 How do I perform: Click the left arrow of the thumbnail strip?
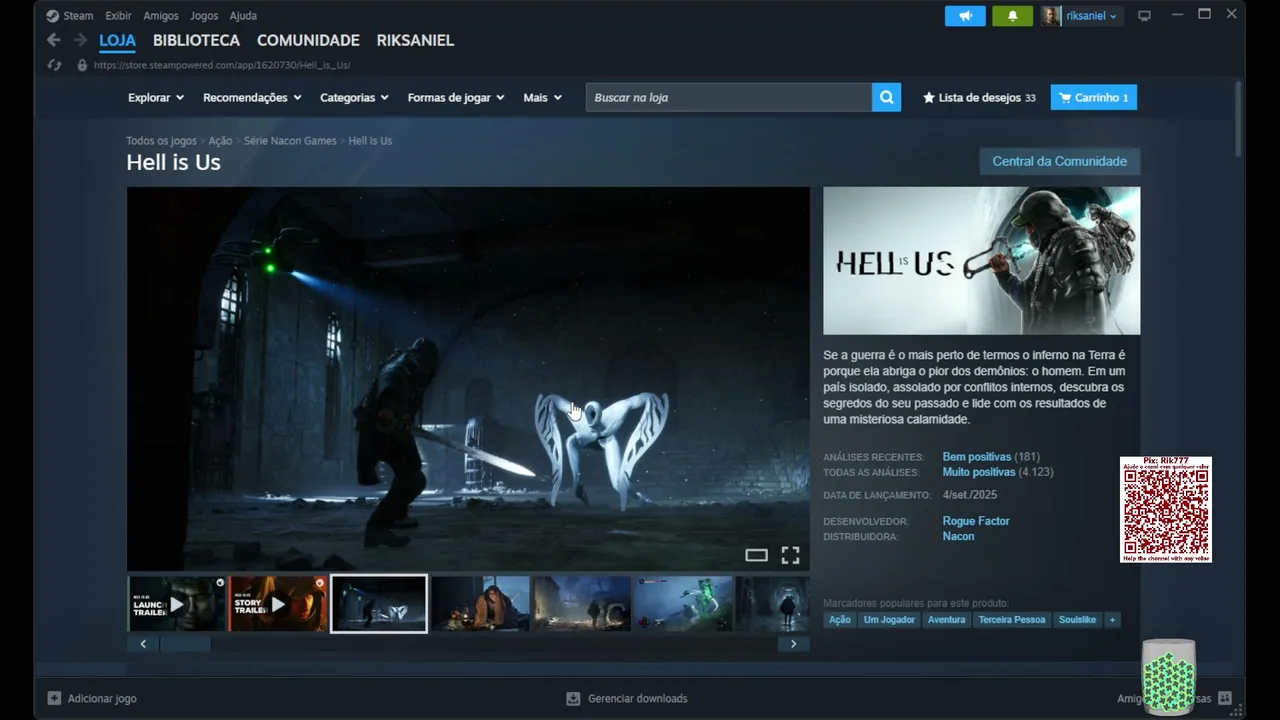coord(143,644)
